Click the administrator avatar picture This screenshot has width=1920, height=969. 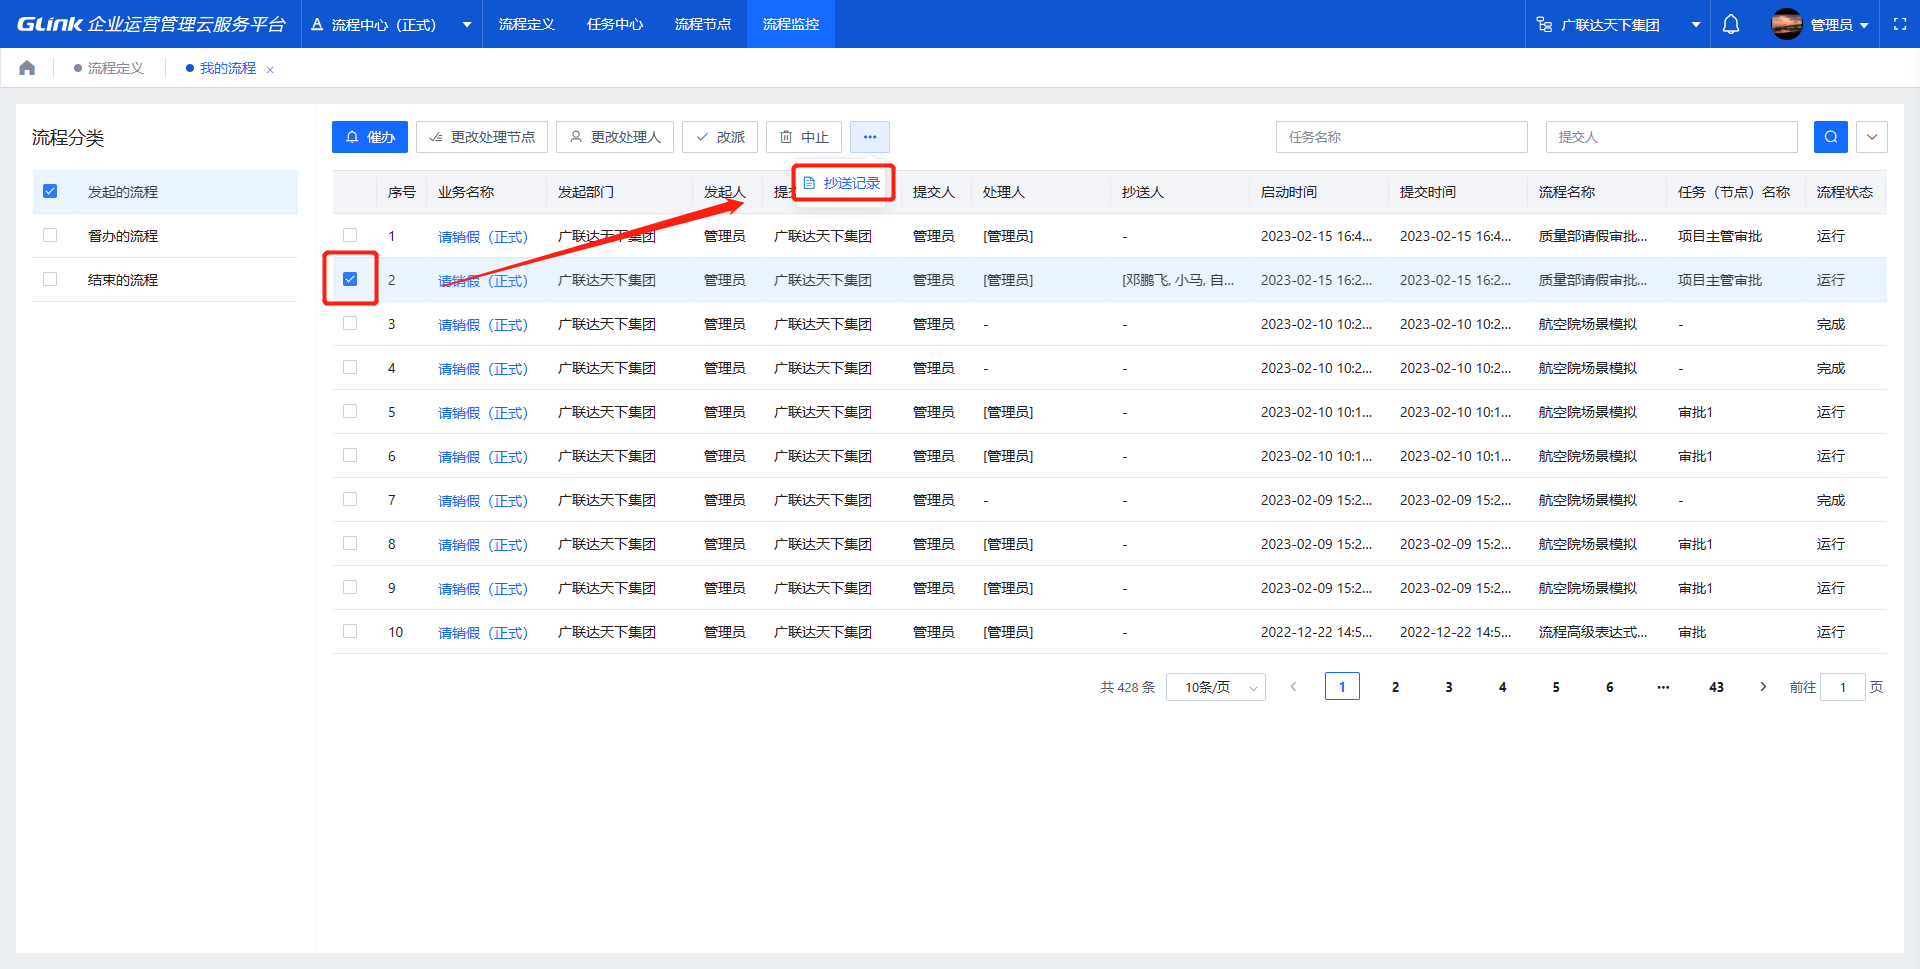tap(1787, 24)
